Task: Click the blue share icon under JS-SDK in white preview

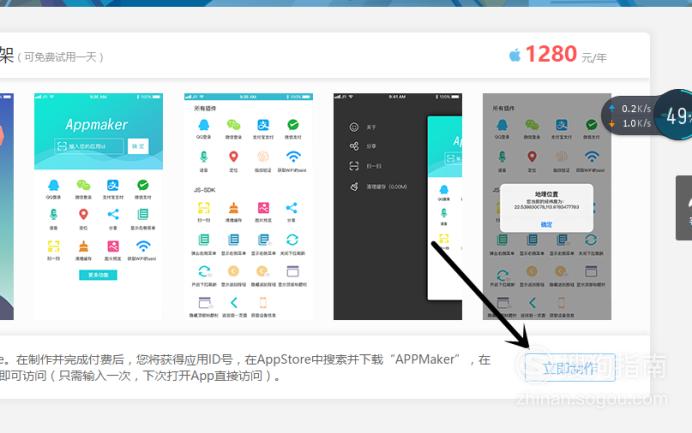Action: coord(291,207)
